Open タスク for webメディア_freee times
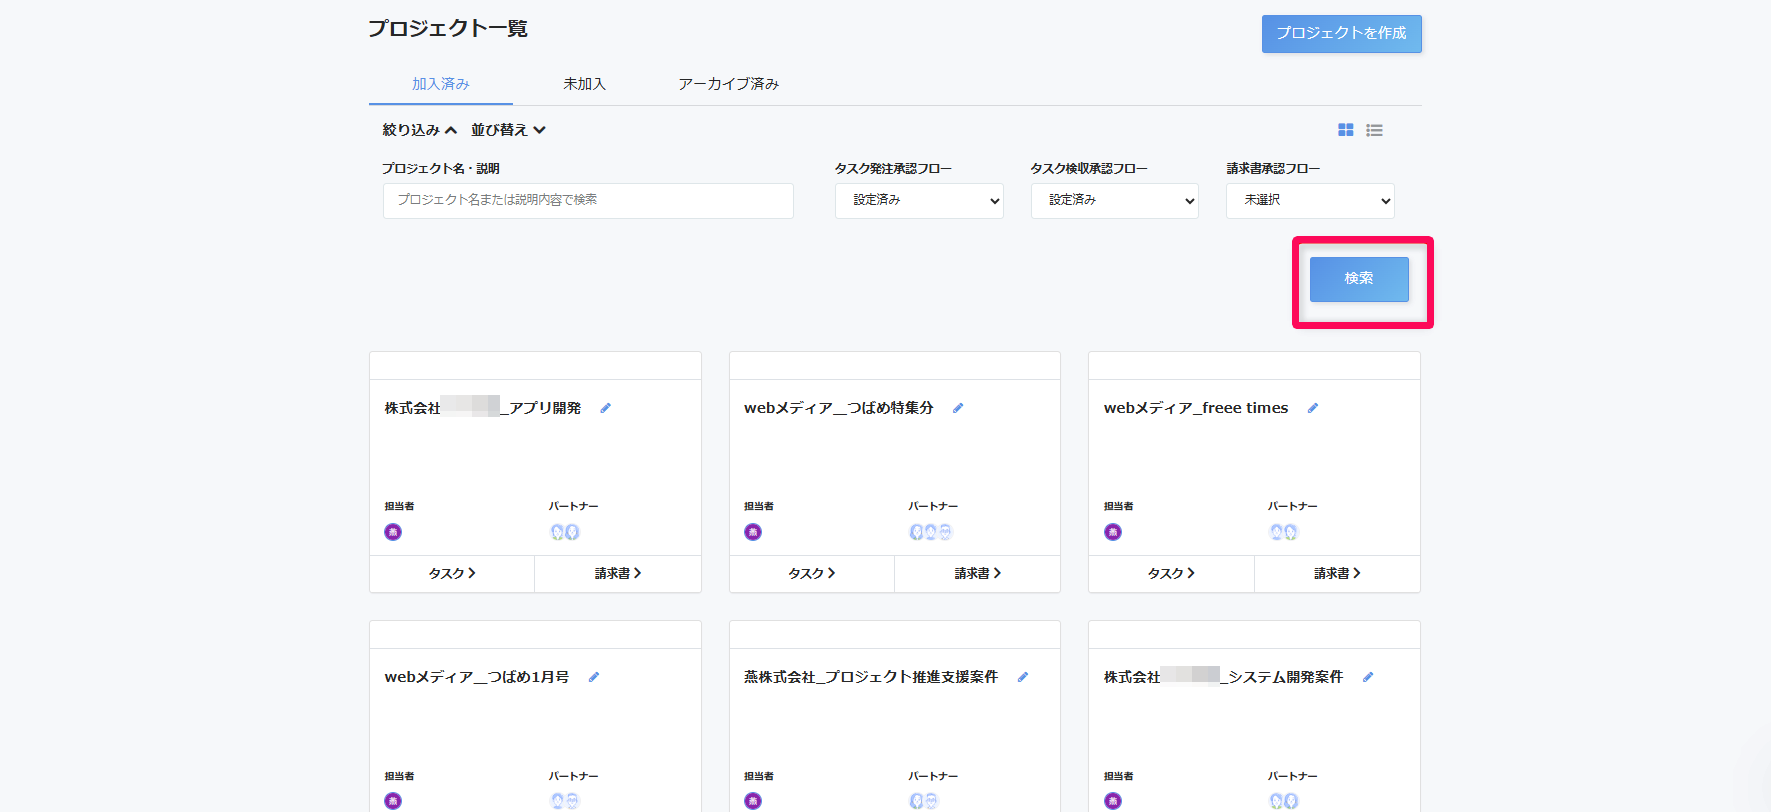 coord(1171,574)
